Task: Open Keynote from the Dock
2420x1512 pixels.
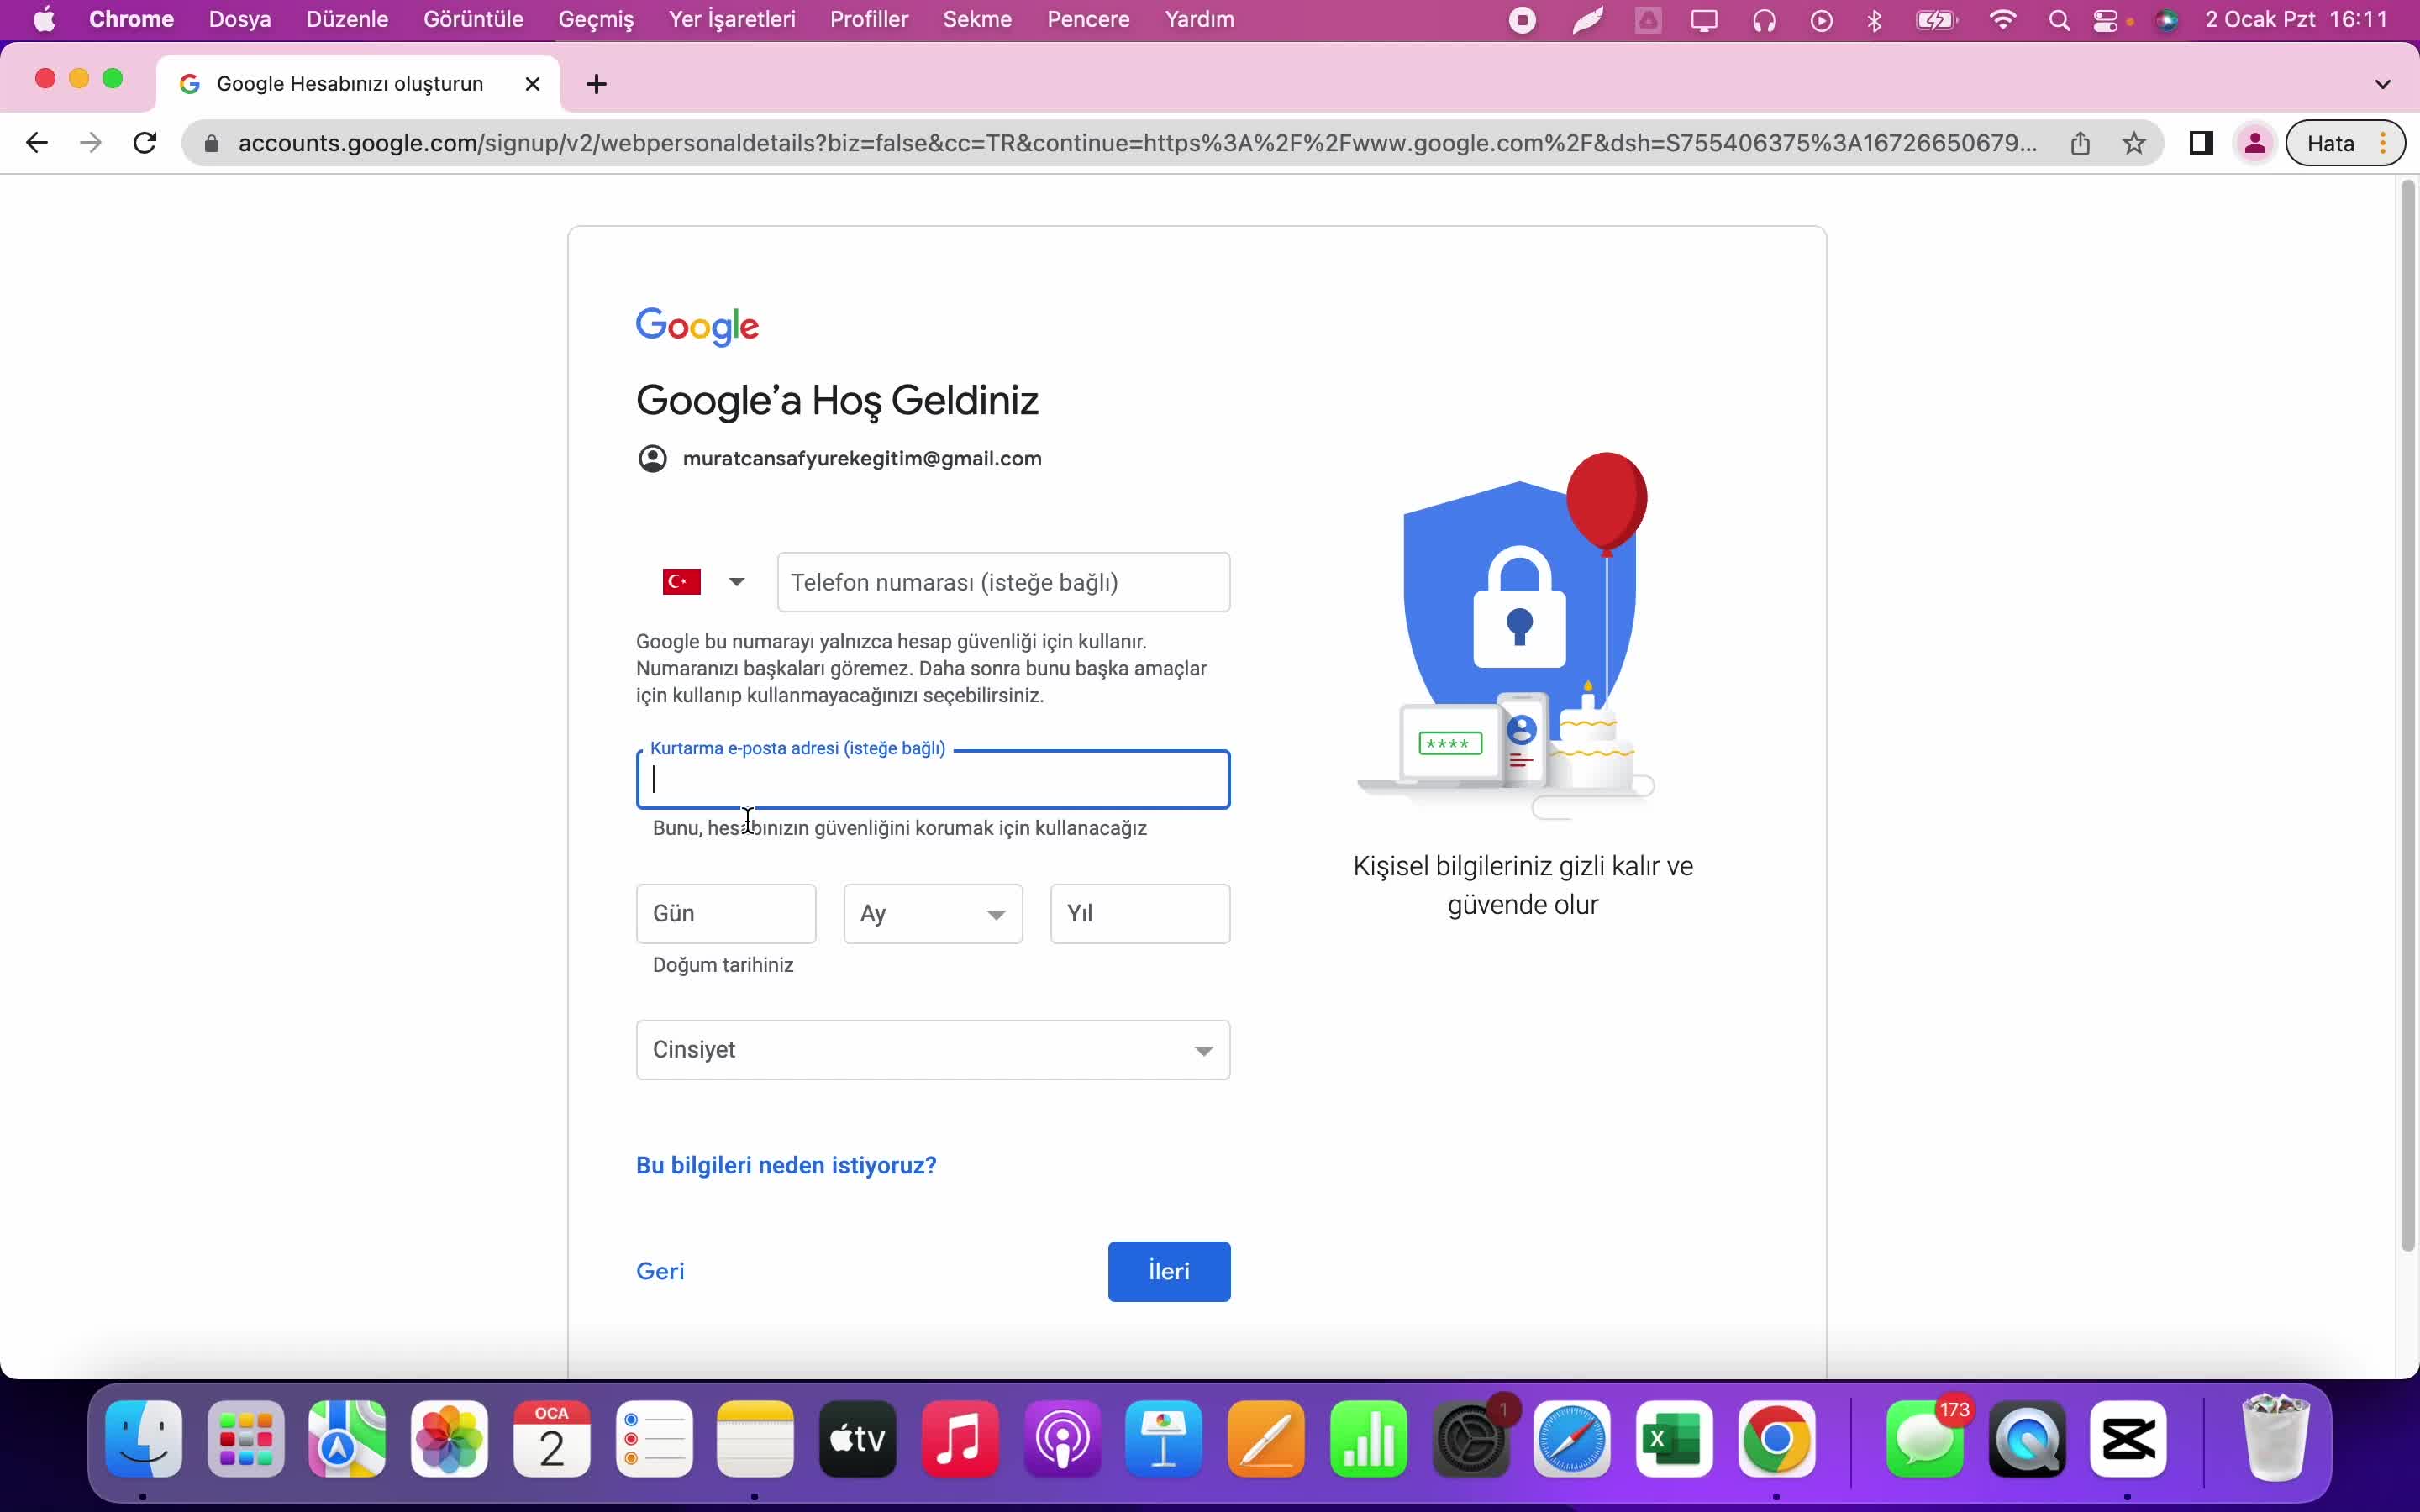Action: [1164, 1440]
